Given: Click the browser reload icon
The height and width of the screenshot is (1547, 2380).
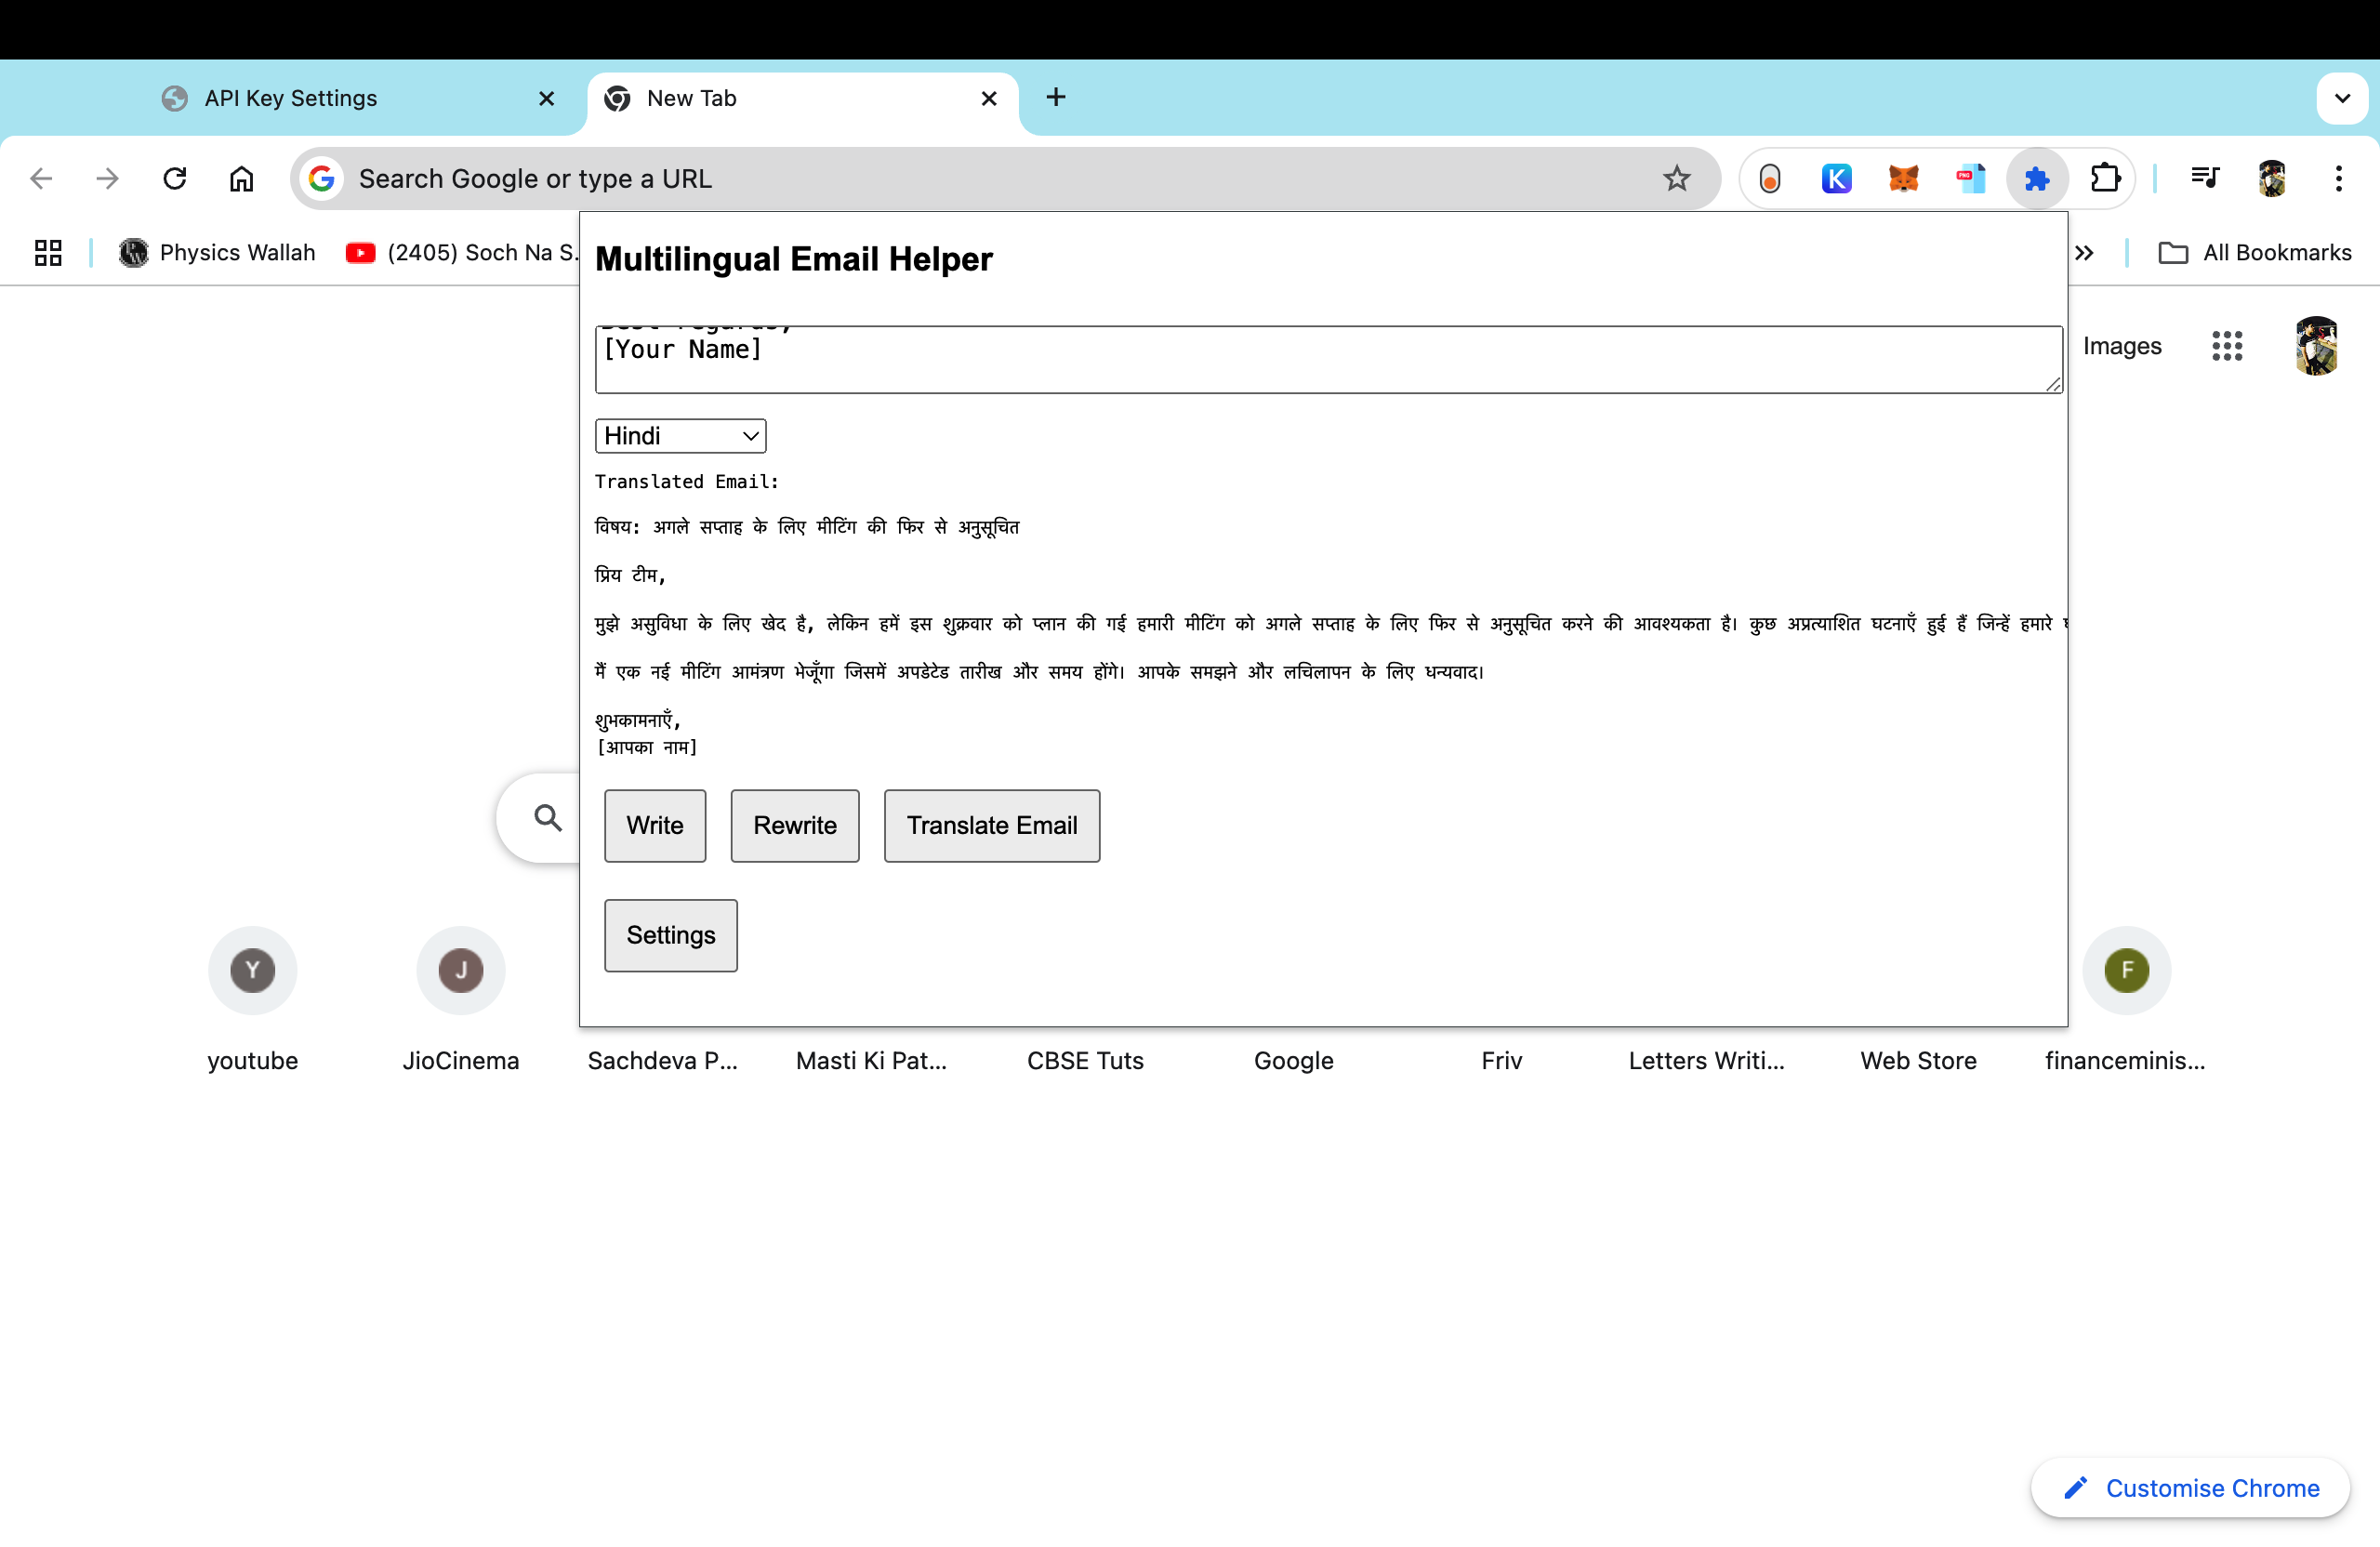Looking at the screenshot, I should [x=175, y=179].
